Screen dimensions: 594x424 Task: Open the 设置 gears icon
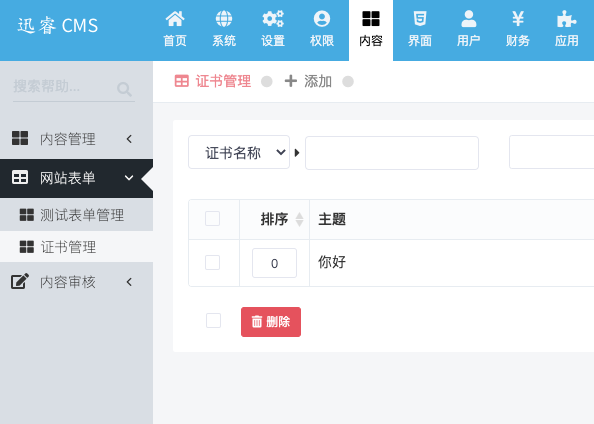[x=273, y=19]
